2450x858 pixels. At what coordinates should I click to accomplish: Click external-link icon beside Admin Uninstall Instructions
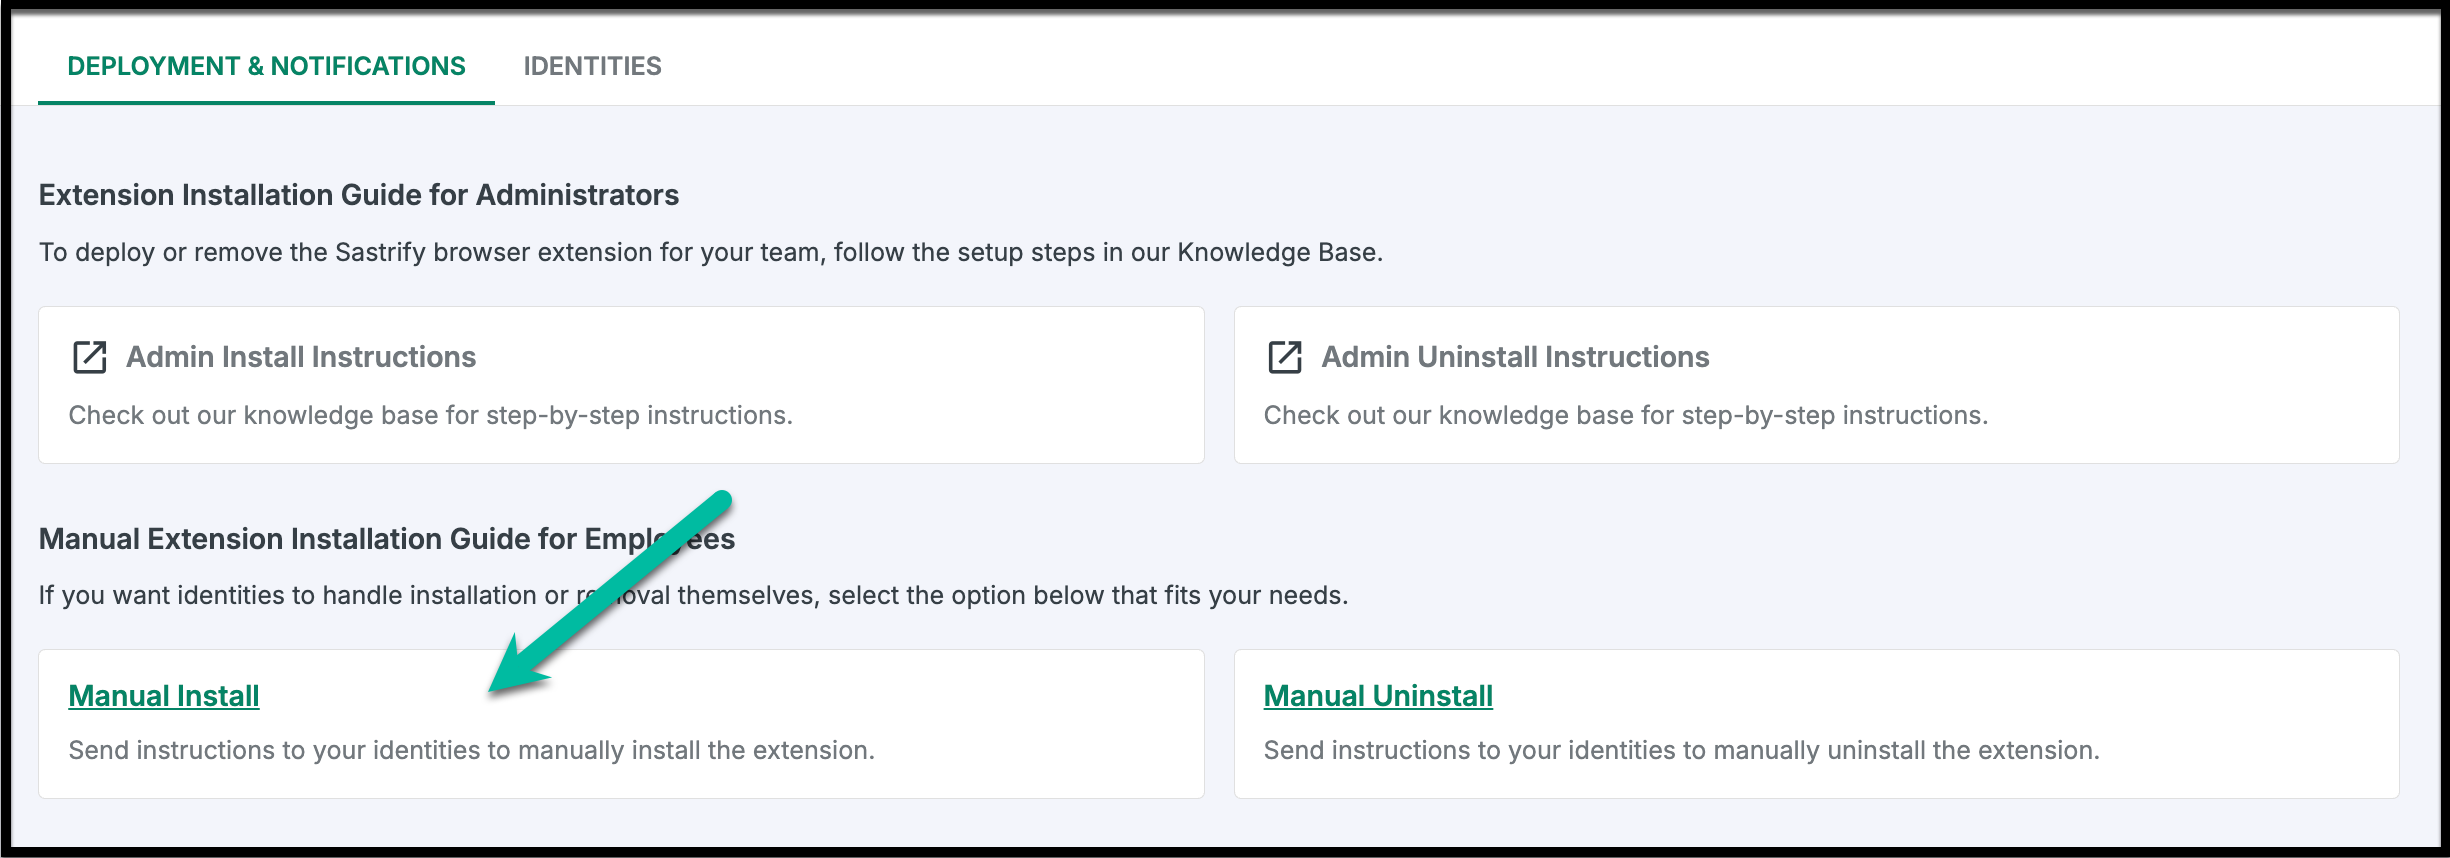(1285, 357)
